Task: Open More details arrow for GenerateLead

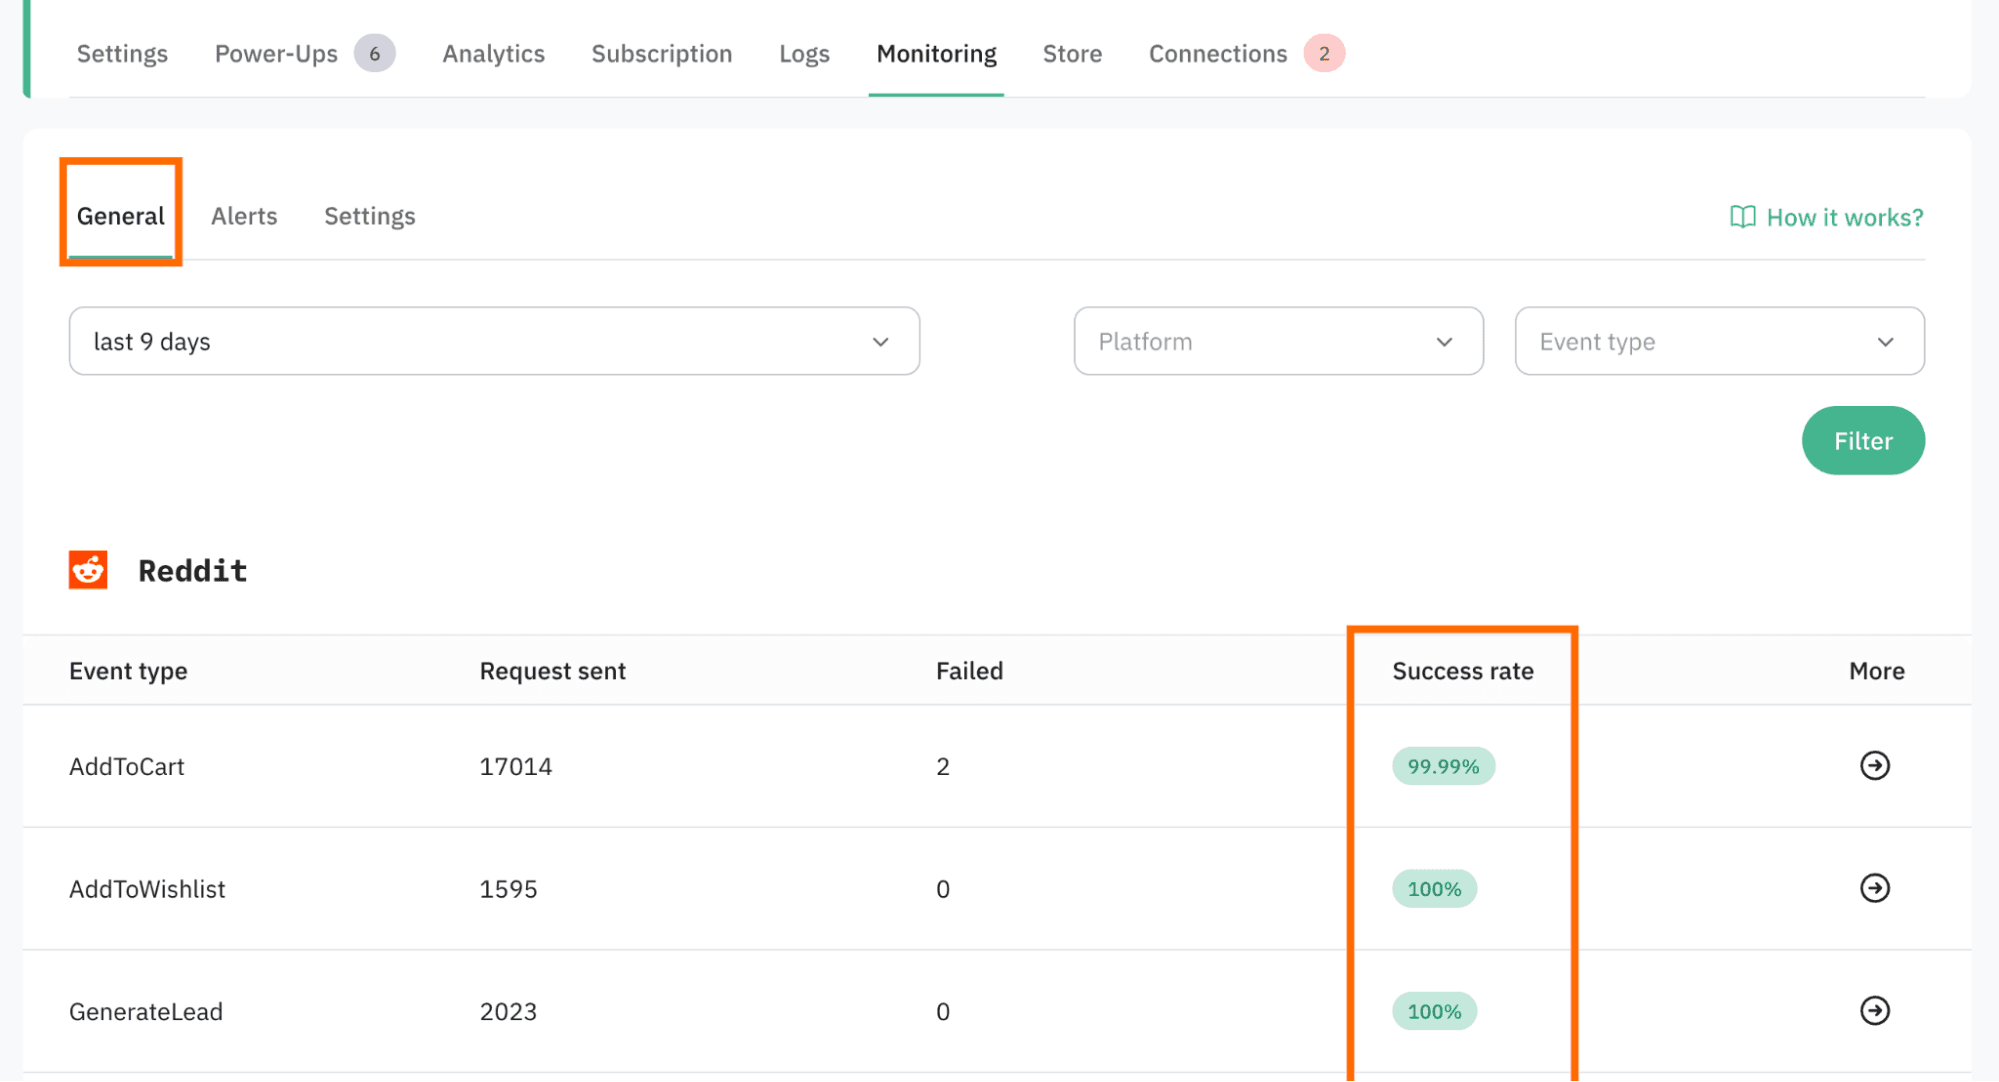Action: [1874, 1011]
